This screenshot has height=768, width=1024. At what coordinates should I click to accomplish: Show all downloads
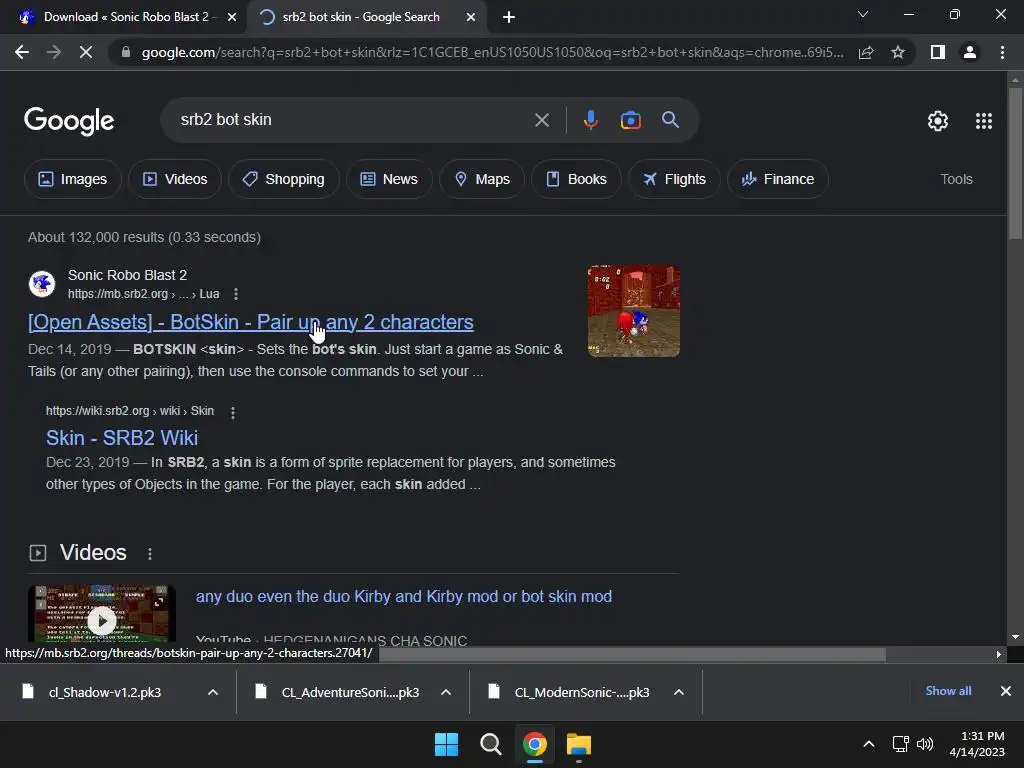948,691
